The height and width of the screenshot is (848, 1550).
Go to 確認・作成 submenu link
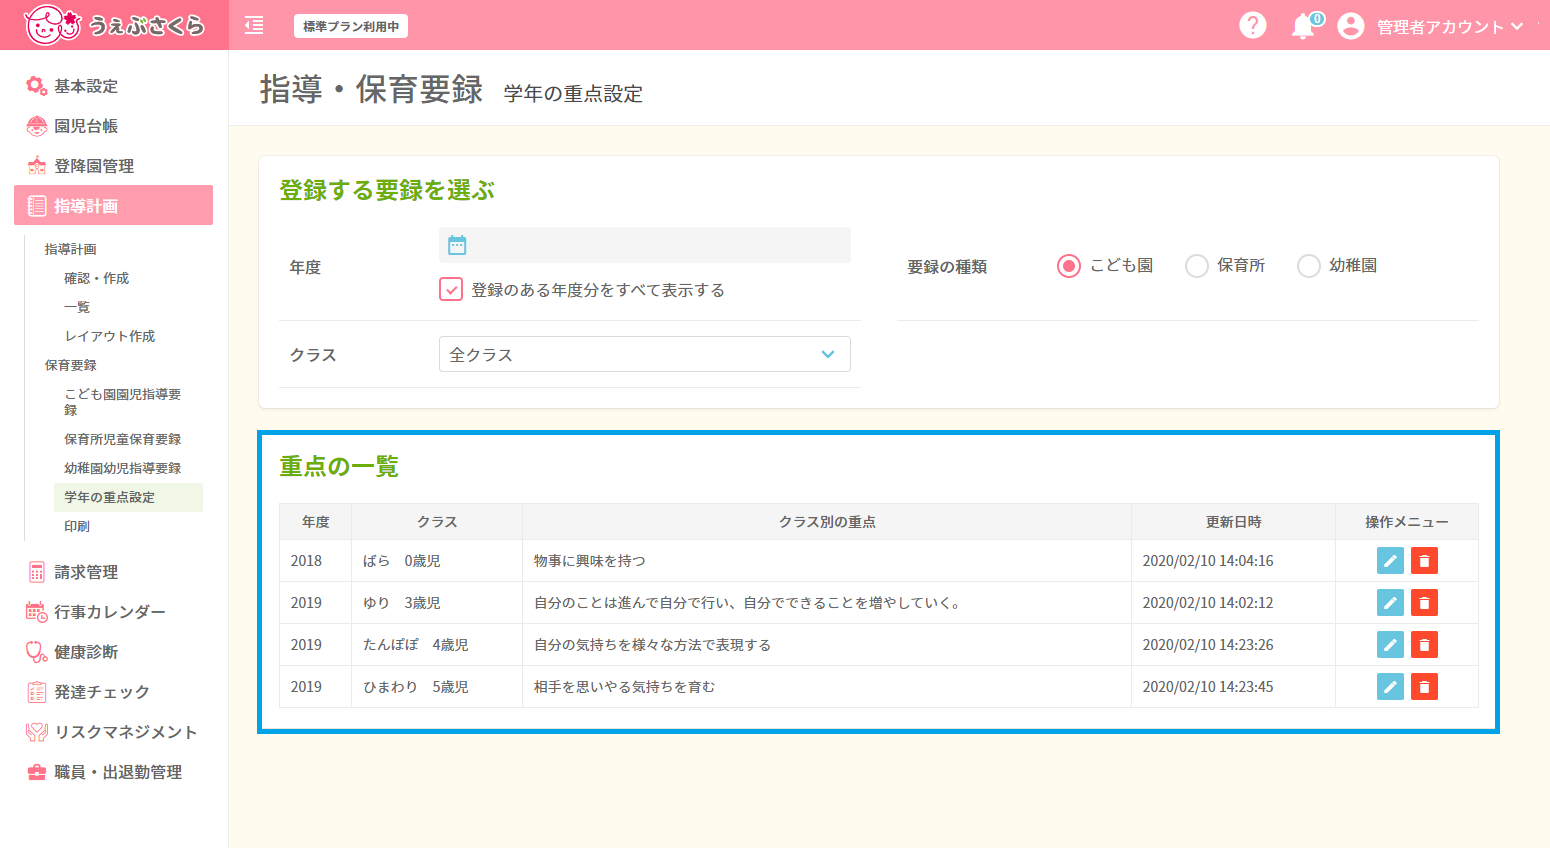pyautogui.click(x=97, y=278)
